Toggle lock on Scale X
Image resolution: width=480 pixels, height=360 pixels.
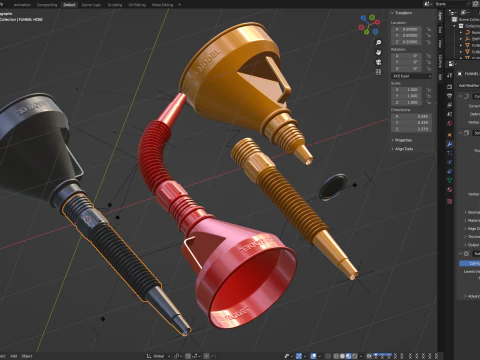[428, 90]
